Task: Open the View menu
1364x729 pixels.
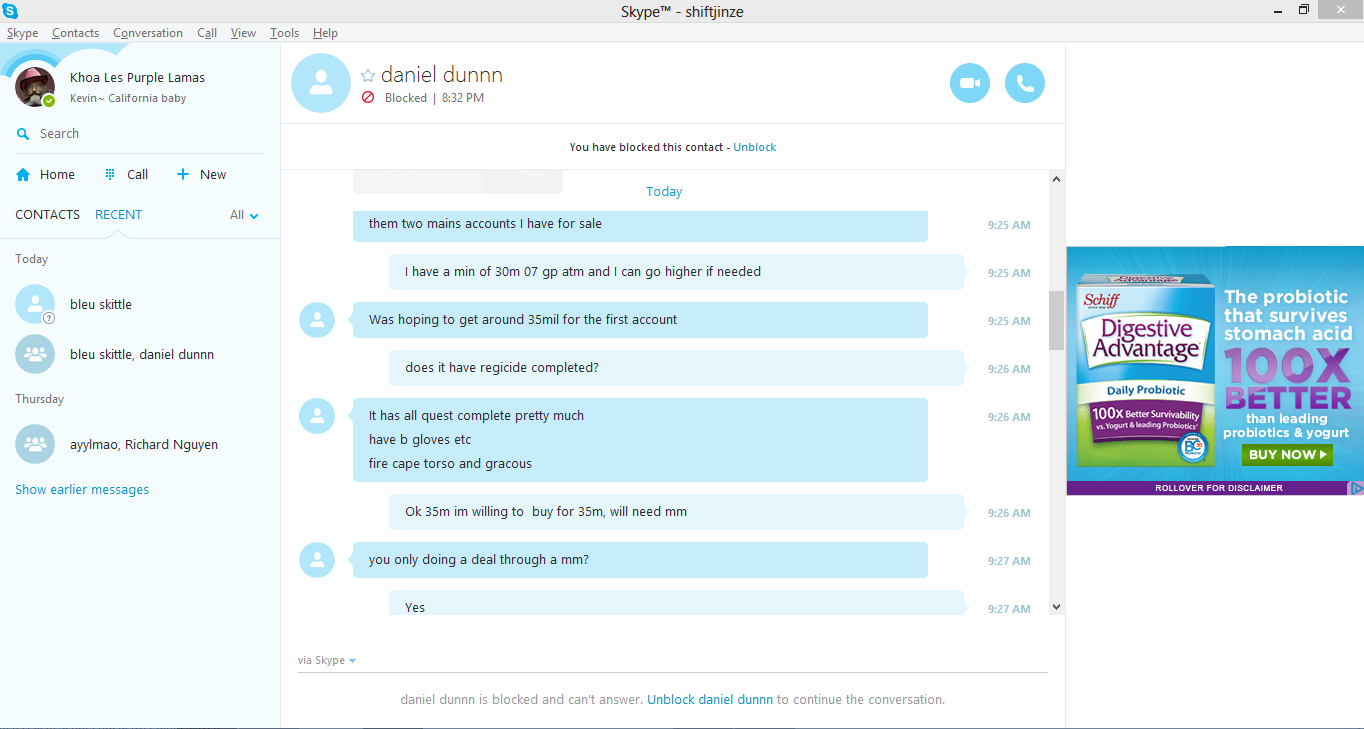Action: coord(243,33)
